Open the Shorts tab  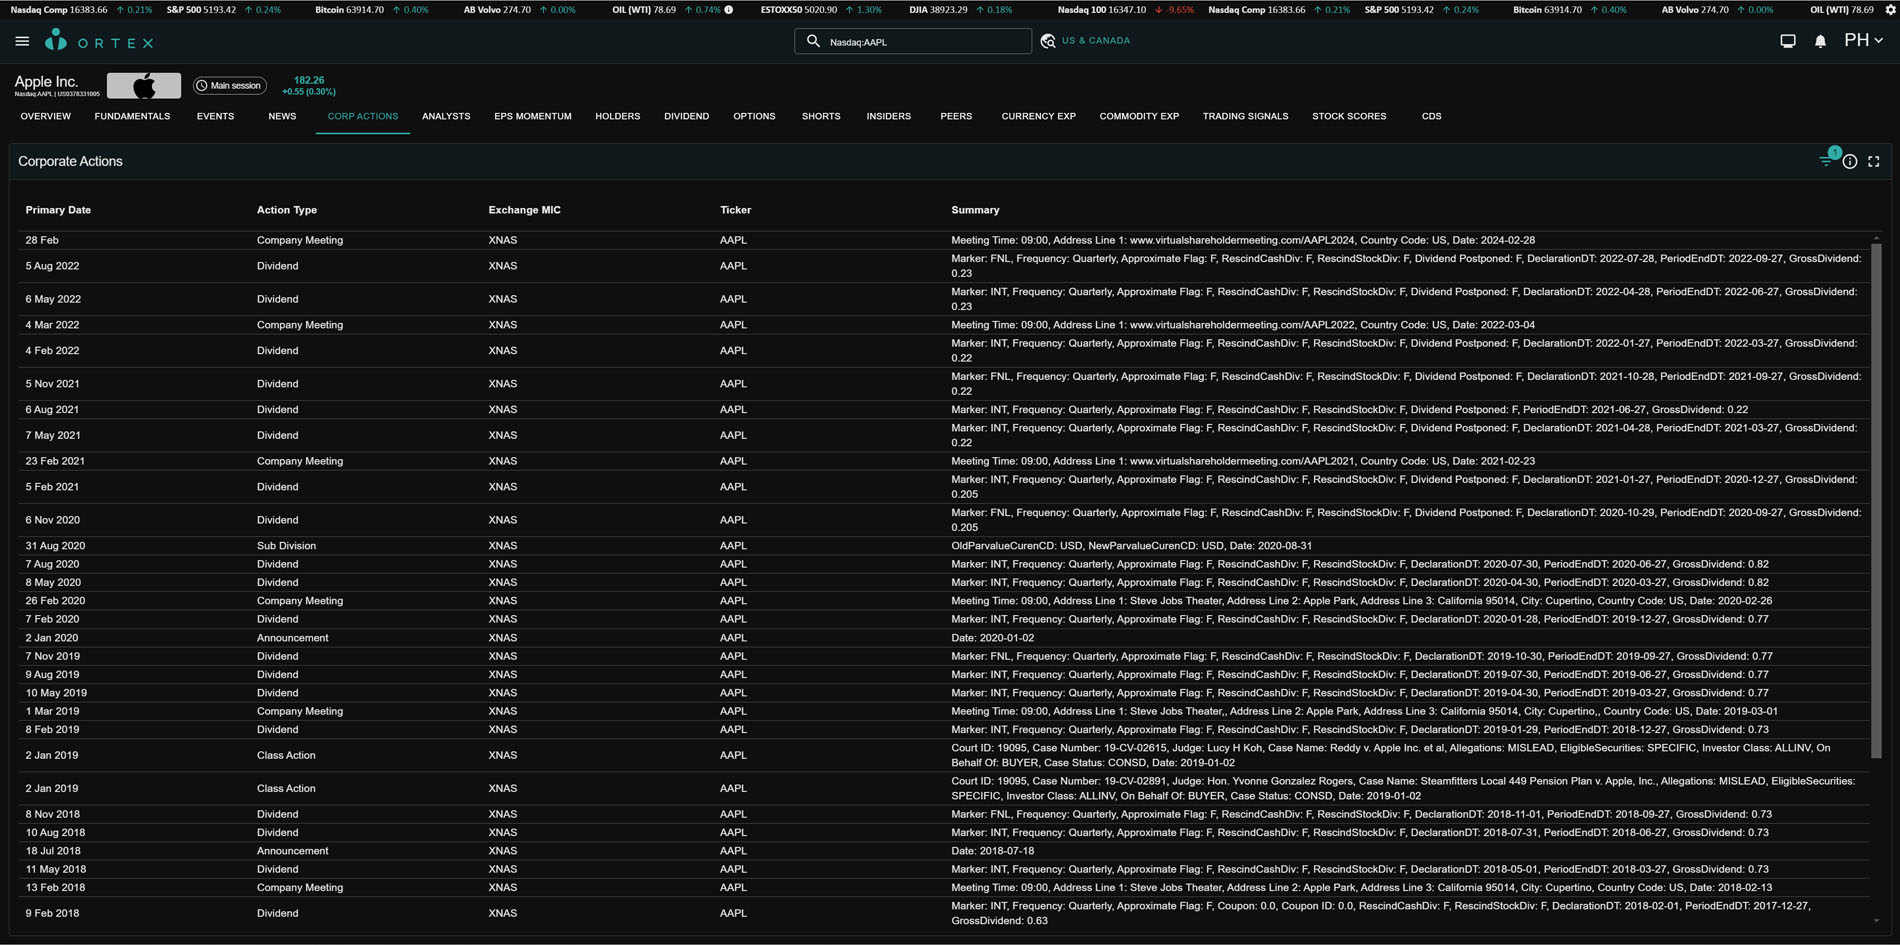pyautogui.click(x=820, y=117)
